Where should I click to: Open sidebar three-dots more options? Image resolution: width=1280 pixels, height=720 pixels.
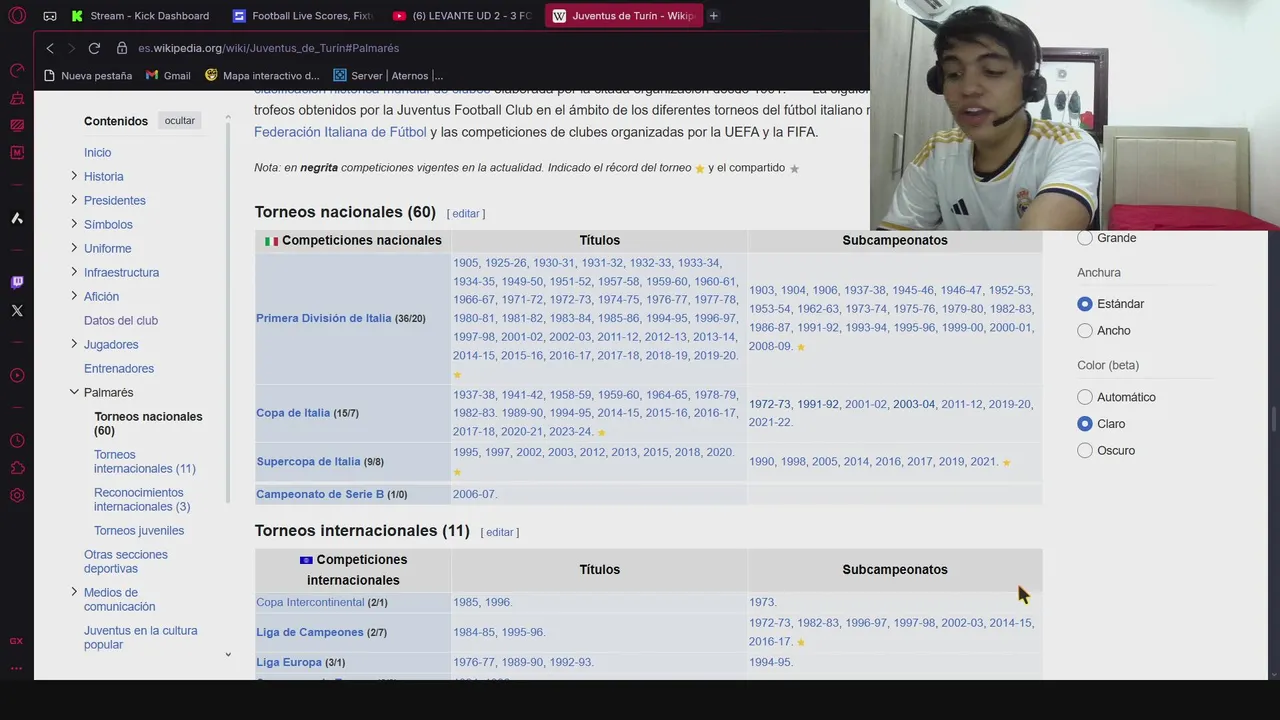[16, 668]
